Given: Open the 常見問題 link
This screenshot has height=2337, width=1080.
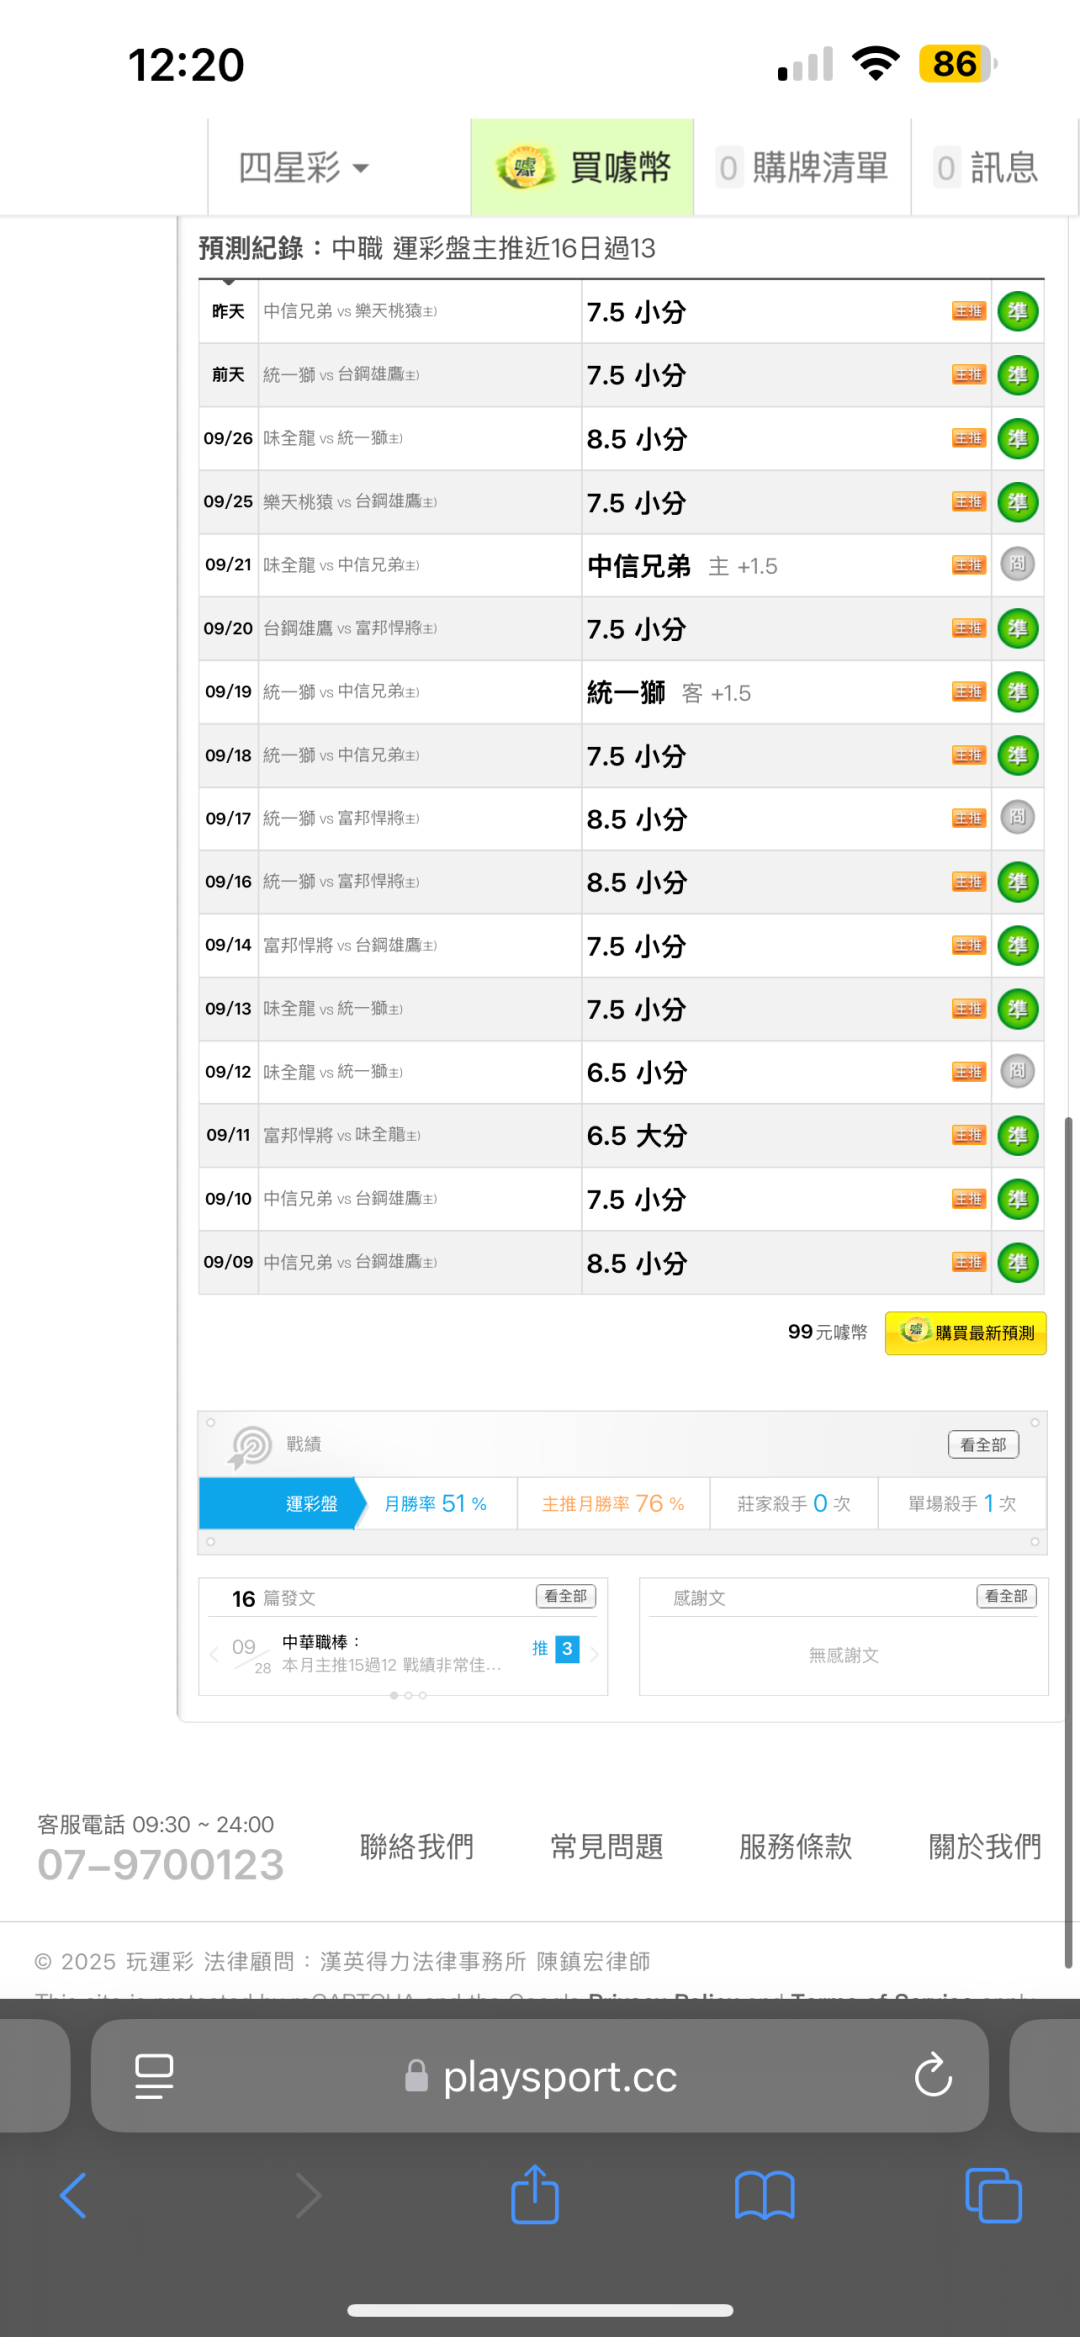Looking at the screenshot, I should pyautogui.click(x=607, y=1846).
